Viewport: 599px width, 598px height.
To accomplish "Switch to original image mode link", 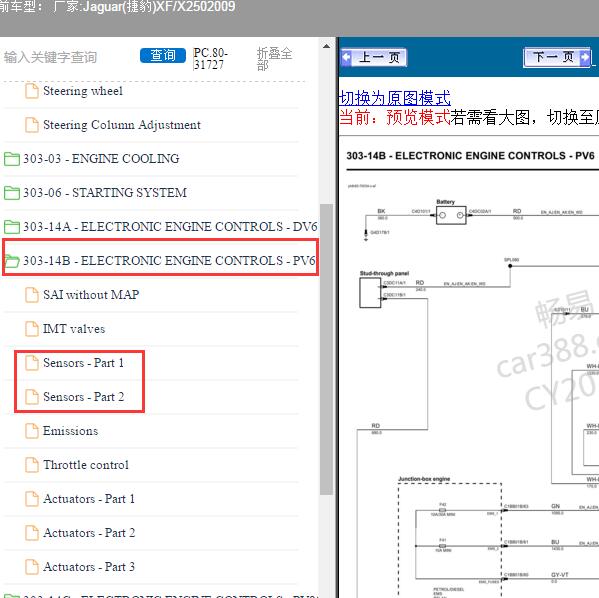I will click(x=395, y=98).
